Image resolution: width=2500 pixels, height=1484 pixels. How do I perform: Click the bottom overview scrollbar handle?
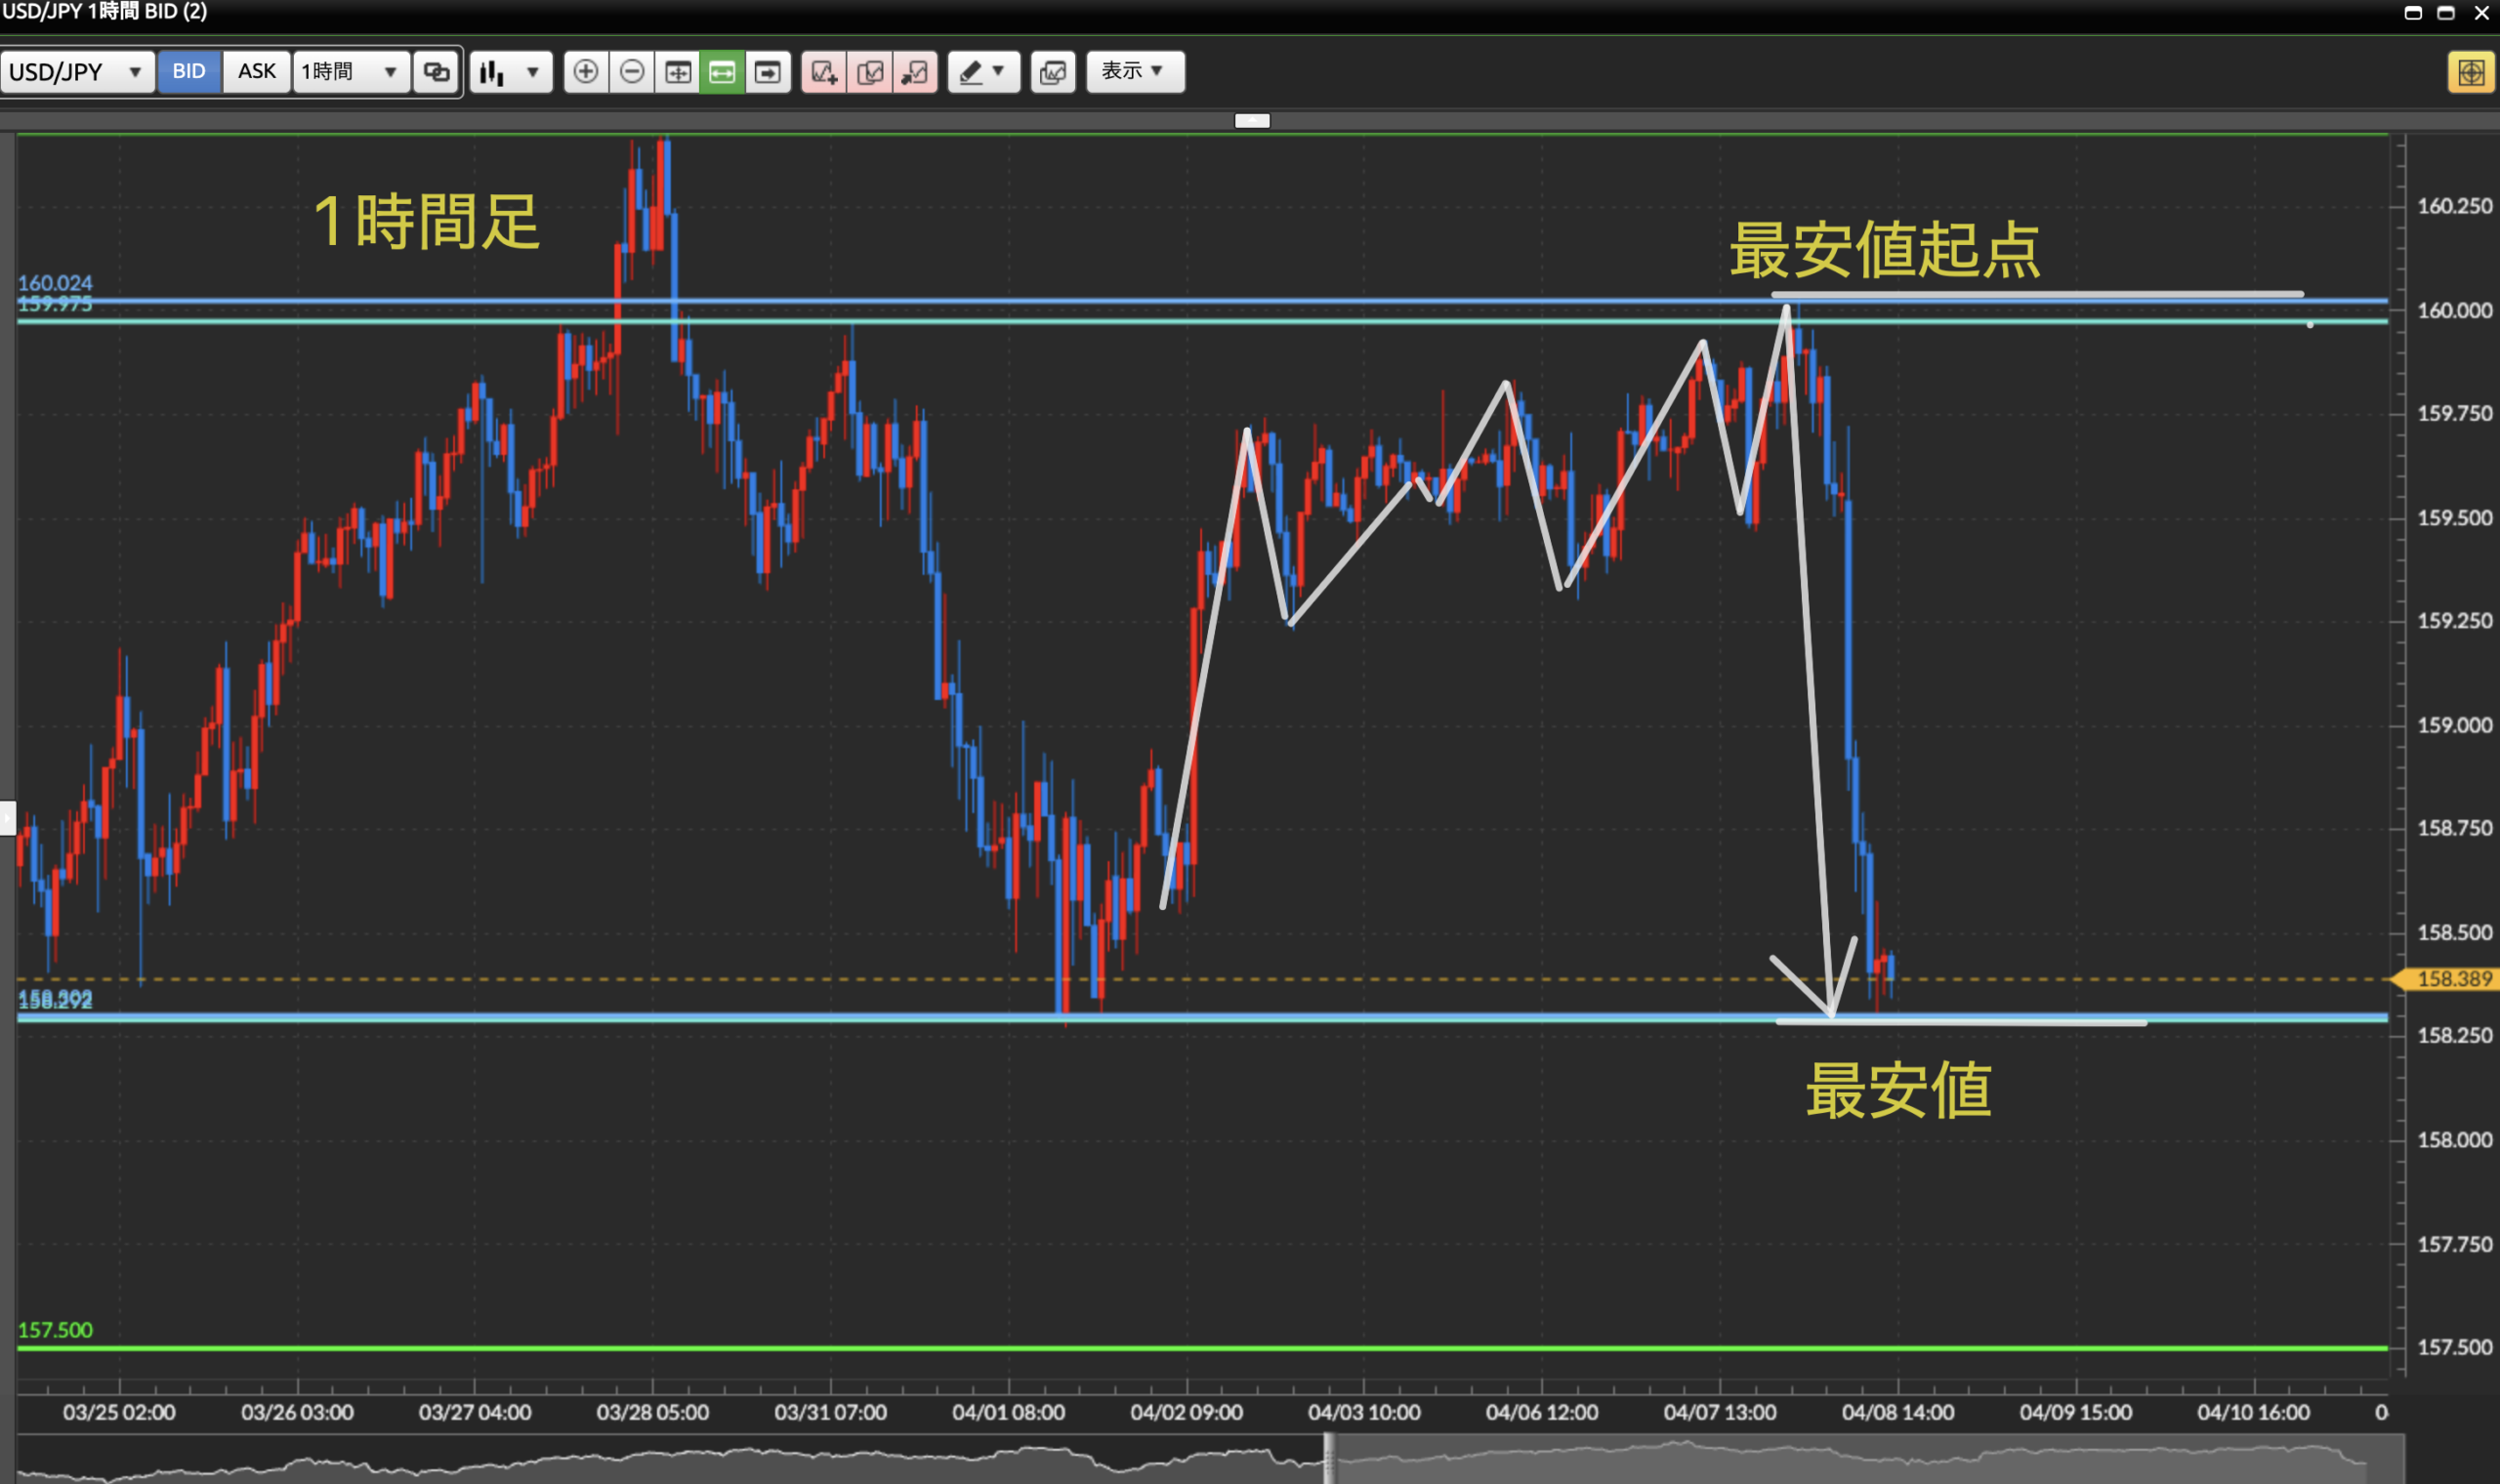point(1329,1458)
